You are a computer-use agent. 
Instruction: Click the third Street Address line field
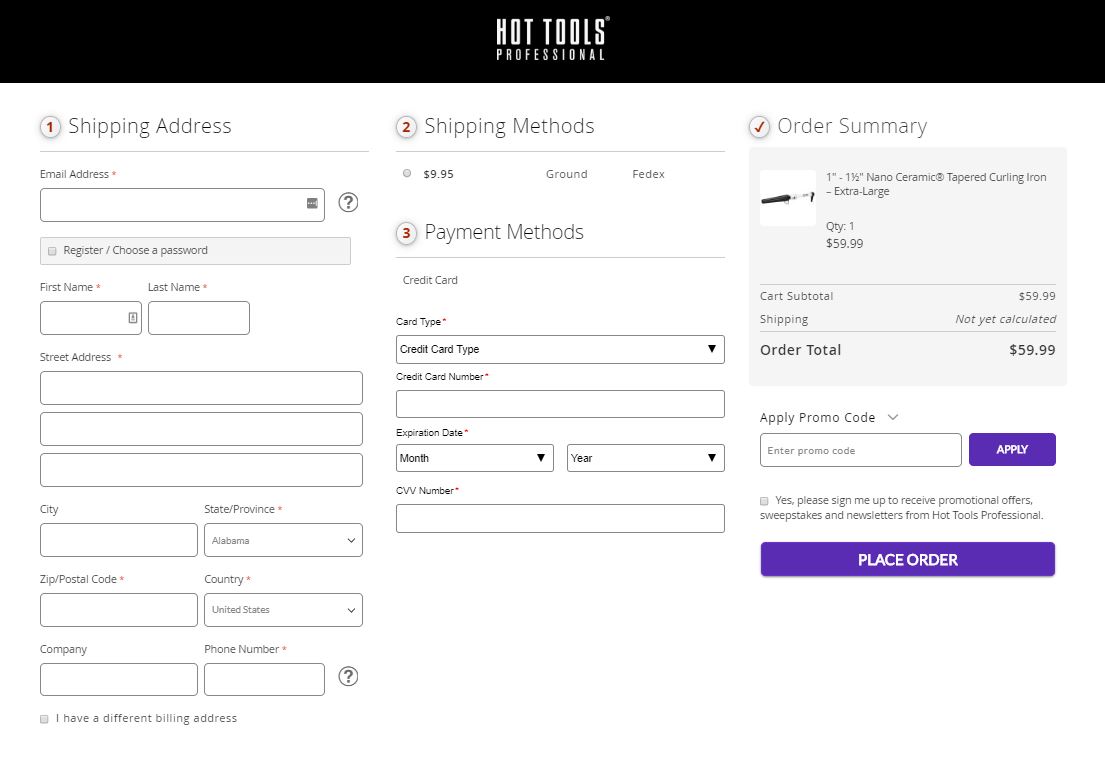click(202, 470)
